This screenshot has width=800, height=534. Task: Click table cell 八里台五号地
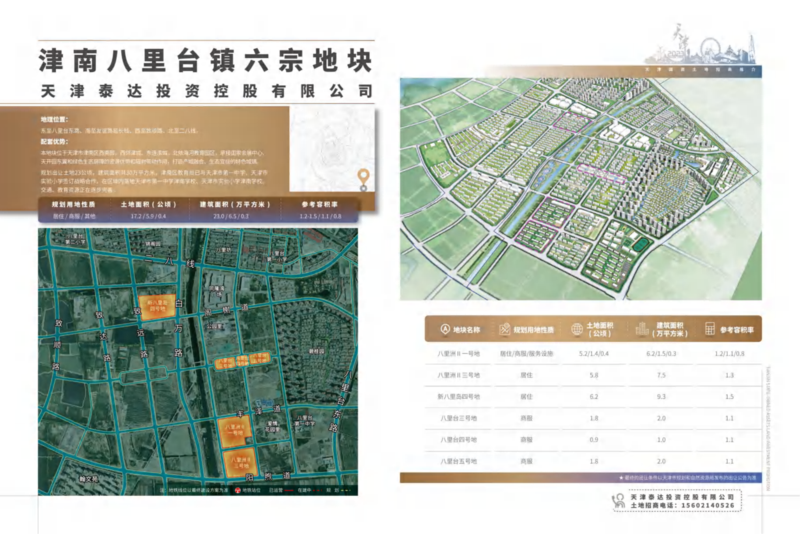[x=458, y=461]
